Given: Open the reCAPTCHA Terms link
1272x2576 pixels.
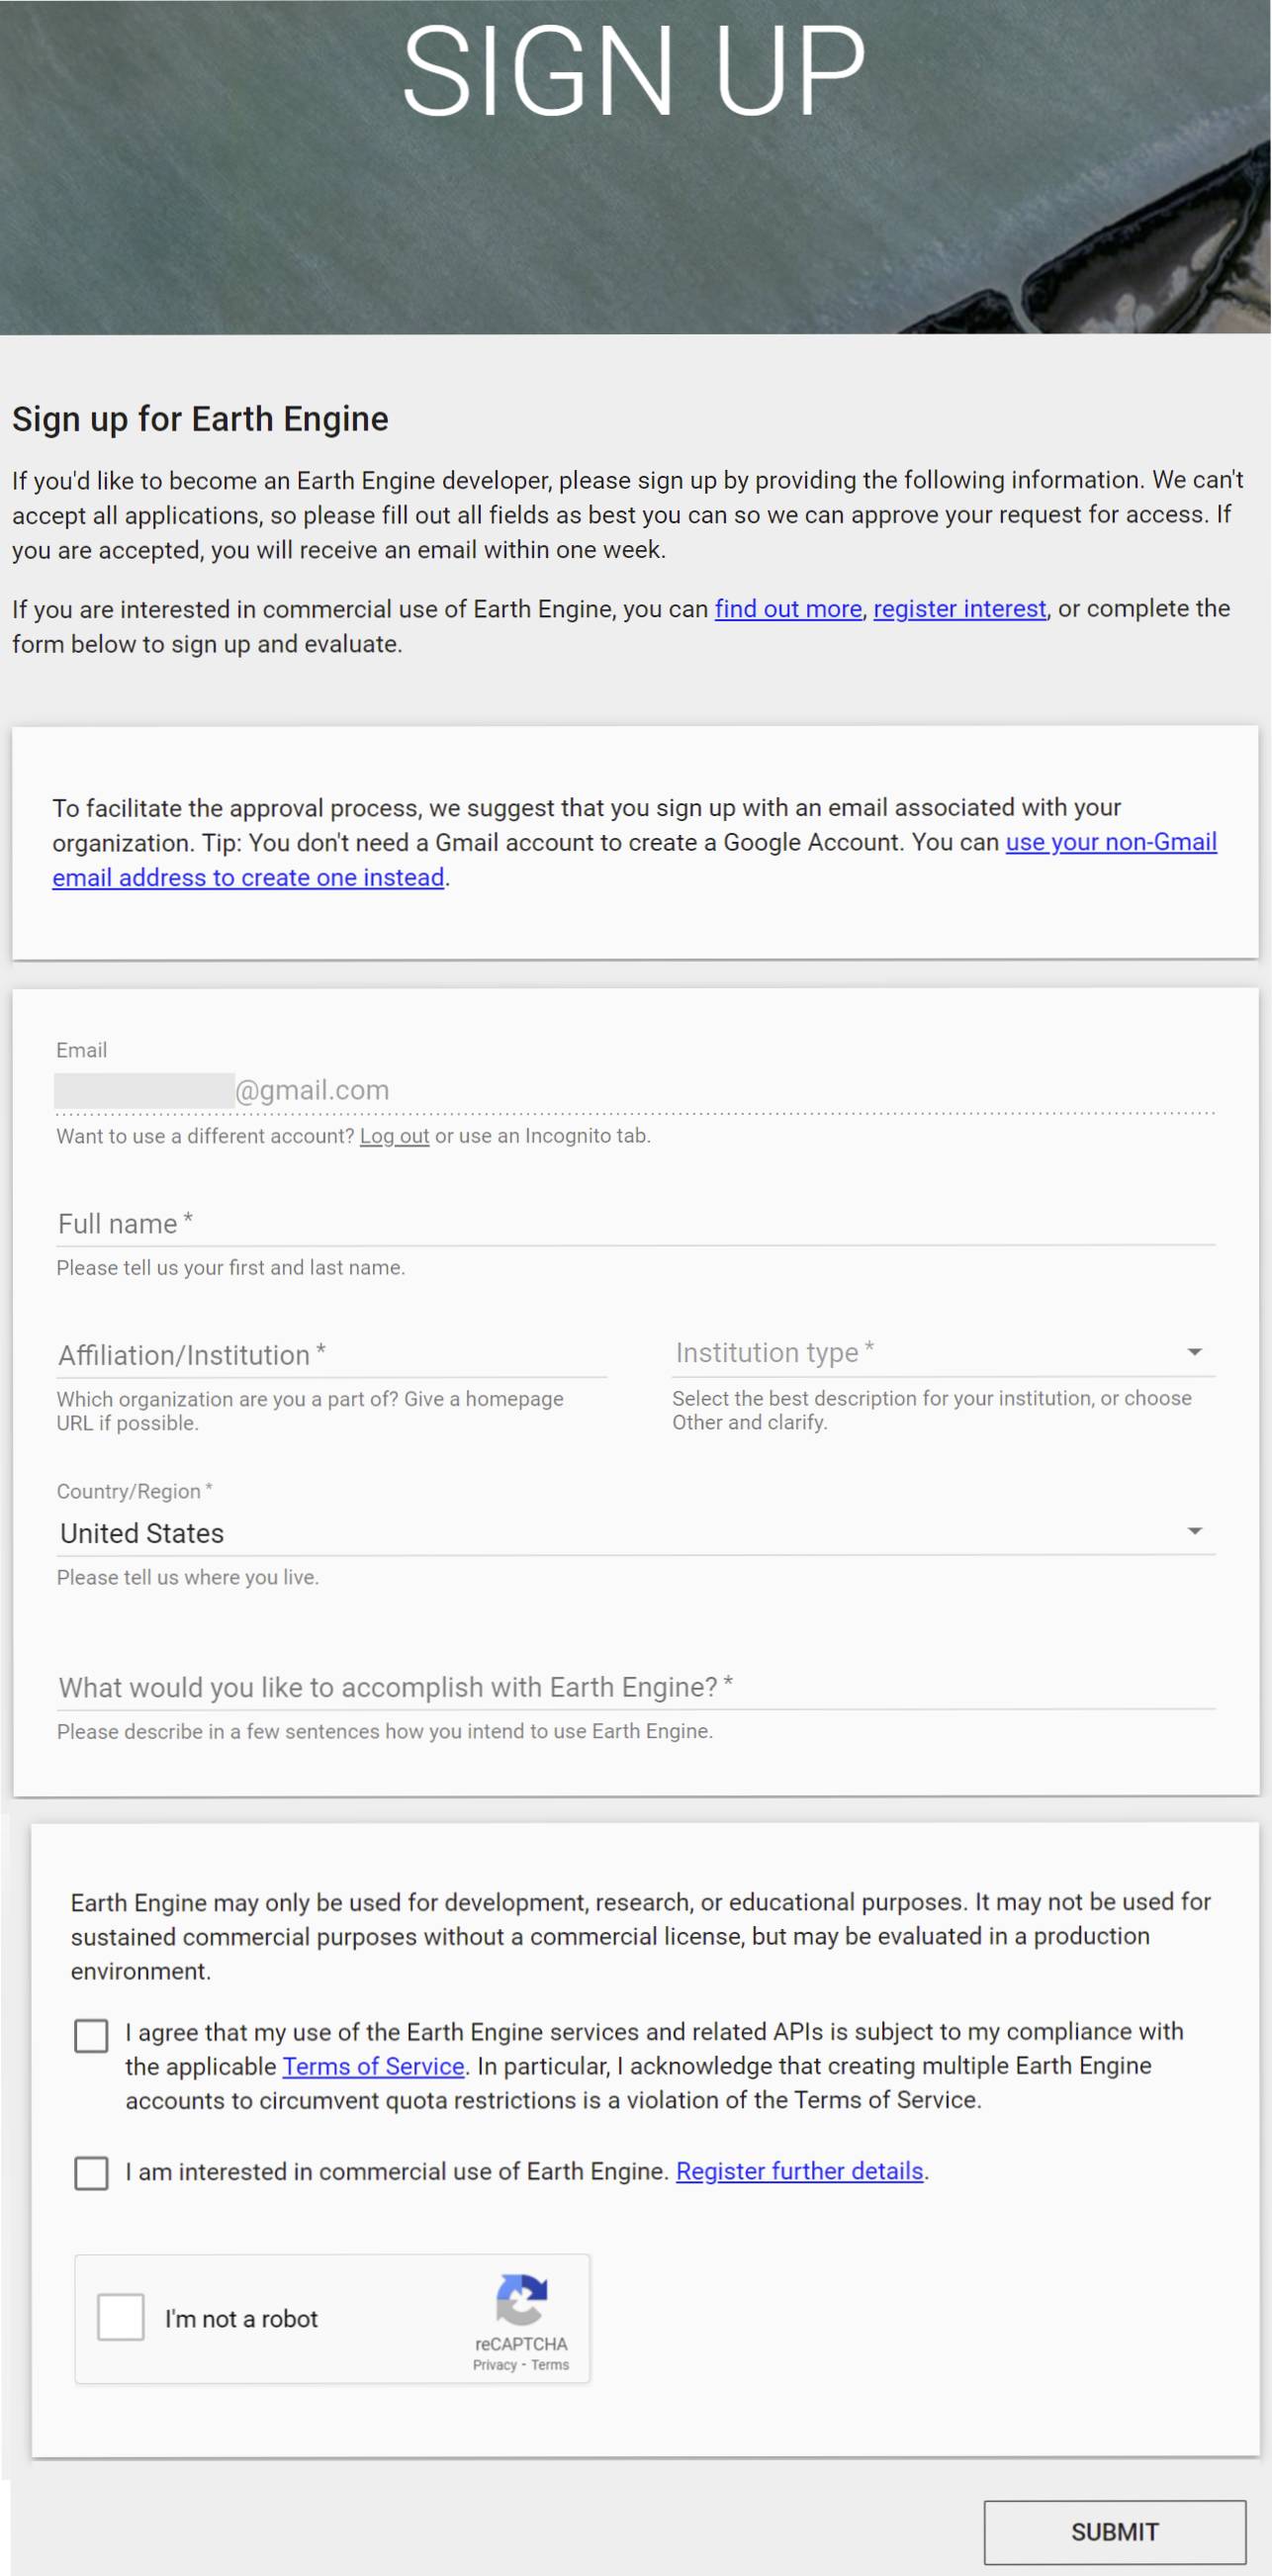Looking at the screenshot, I should tap(549, 2363).
